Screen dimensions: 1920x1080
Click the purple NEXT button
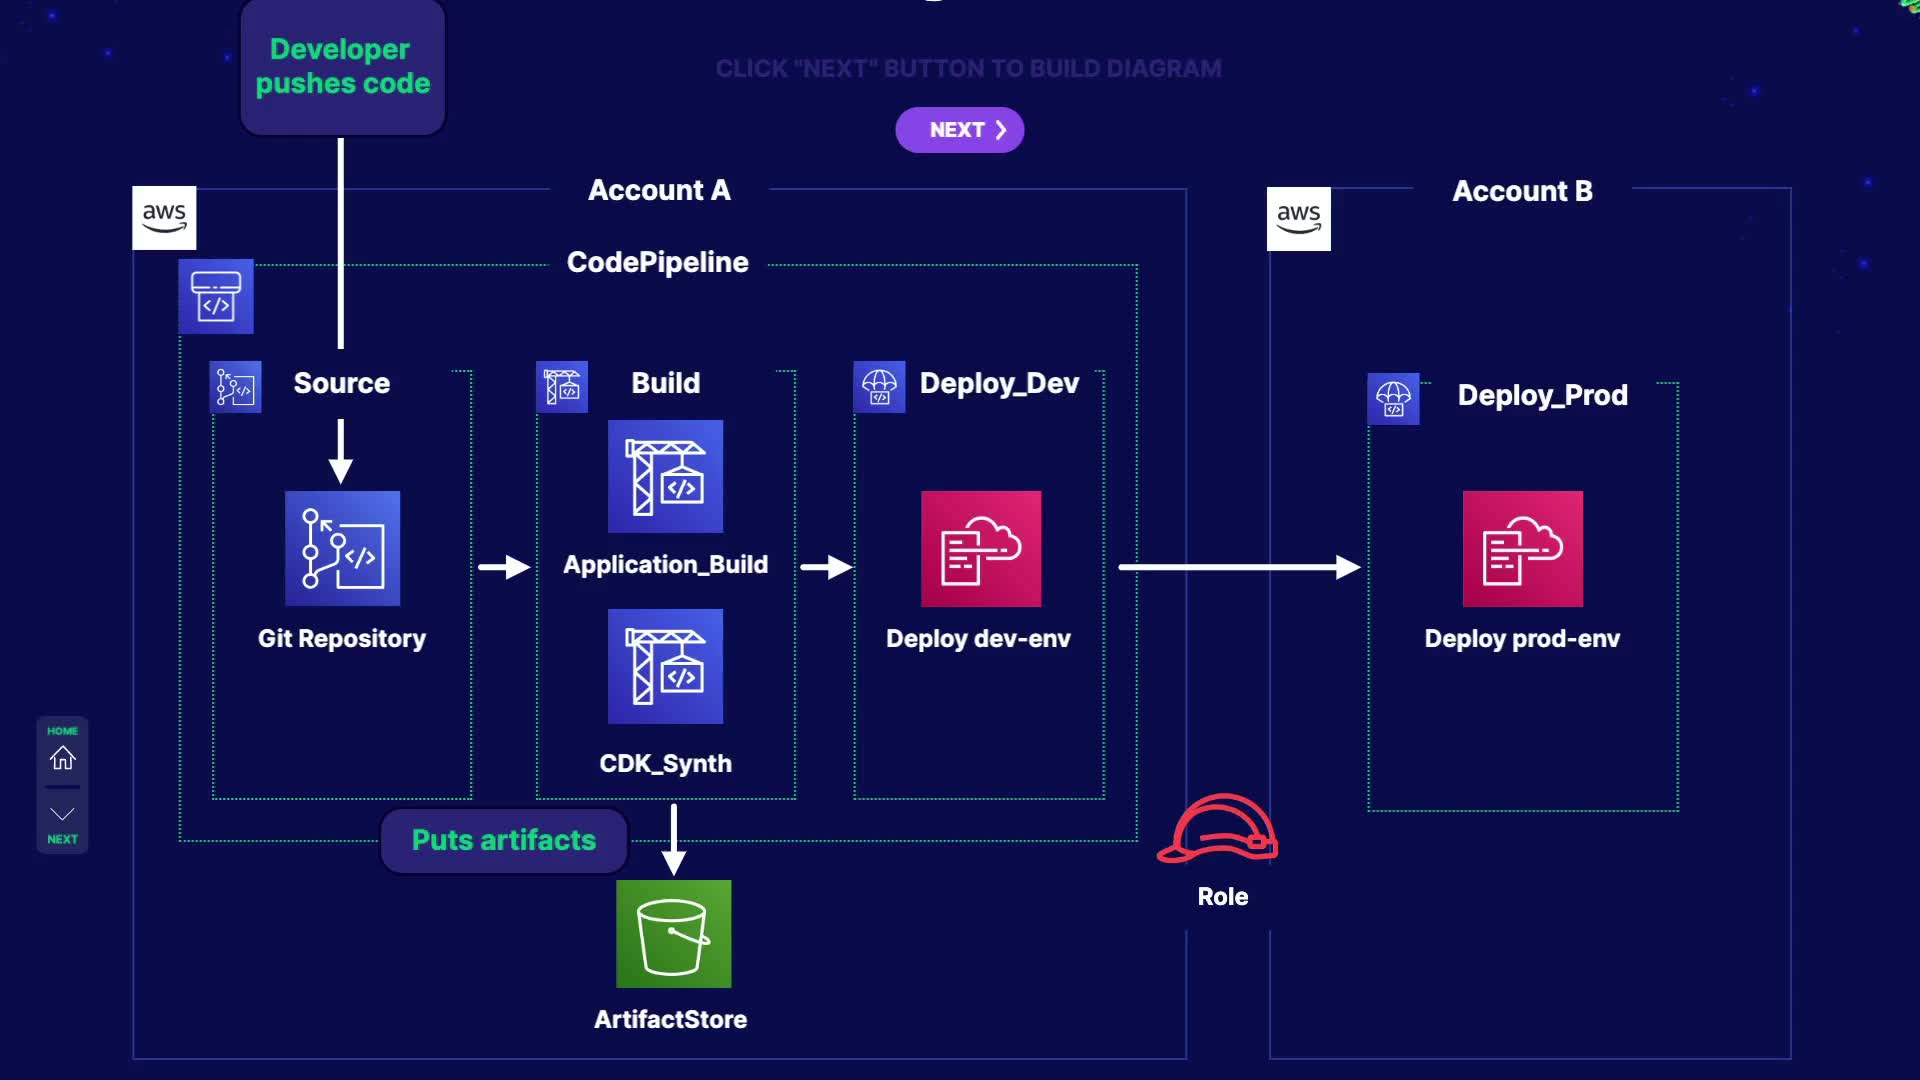tap(959, 130)
